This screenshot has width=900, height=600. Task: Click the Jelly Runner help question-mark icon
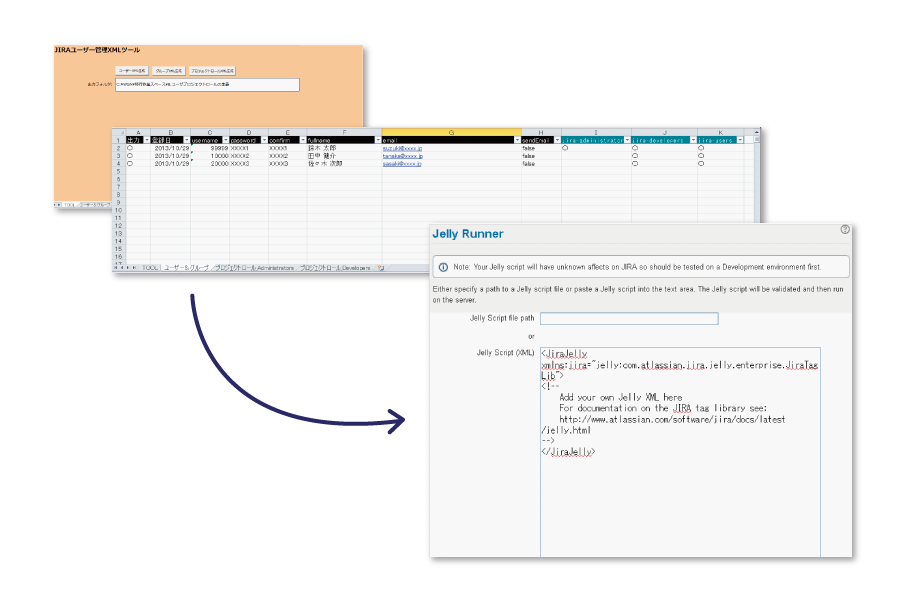pos(845,229)
